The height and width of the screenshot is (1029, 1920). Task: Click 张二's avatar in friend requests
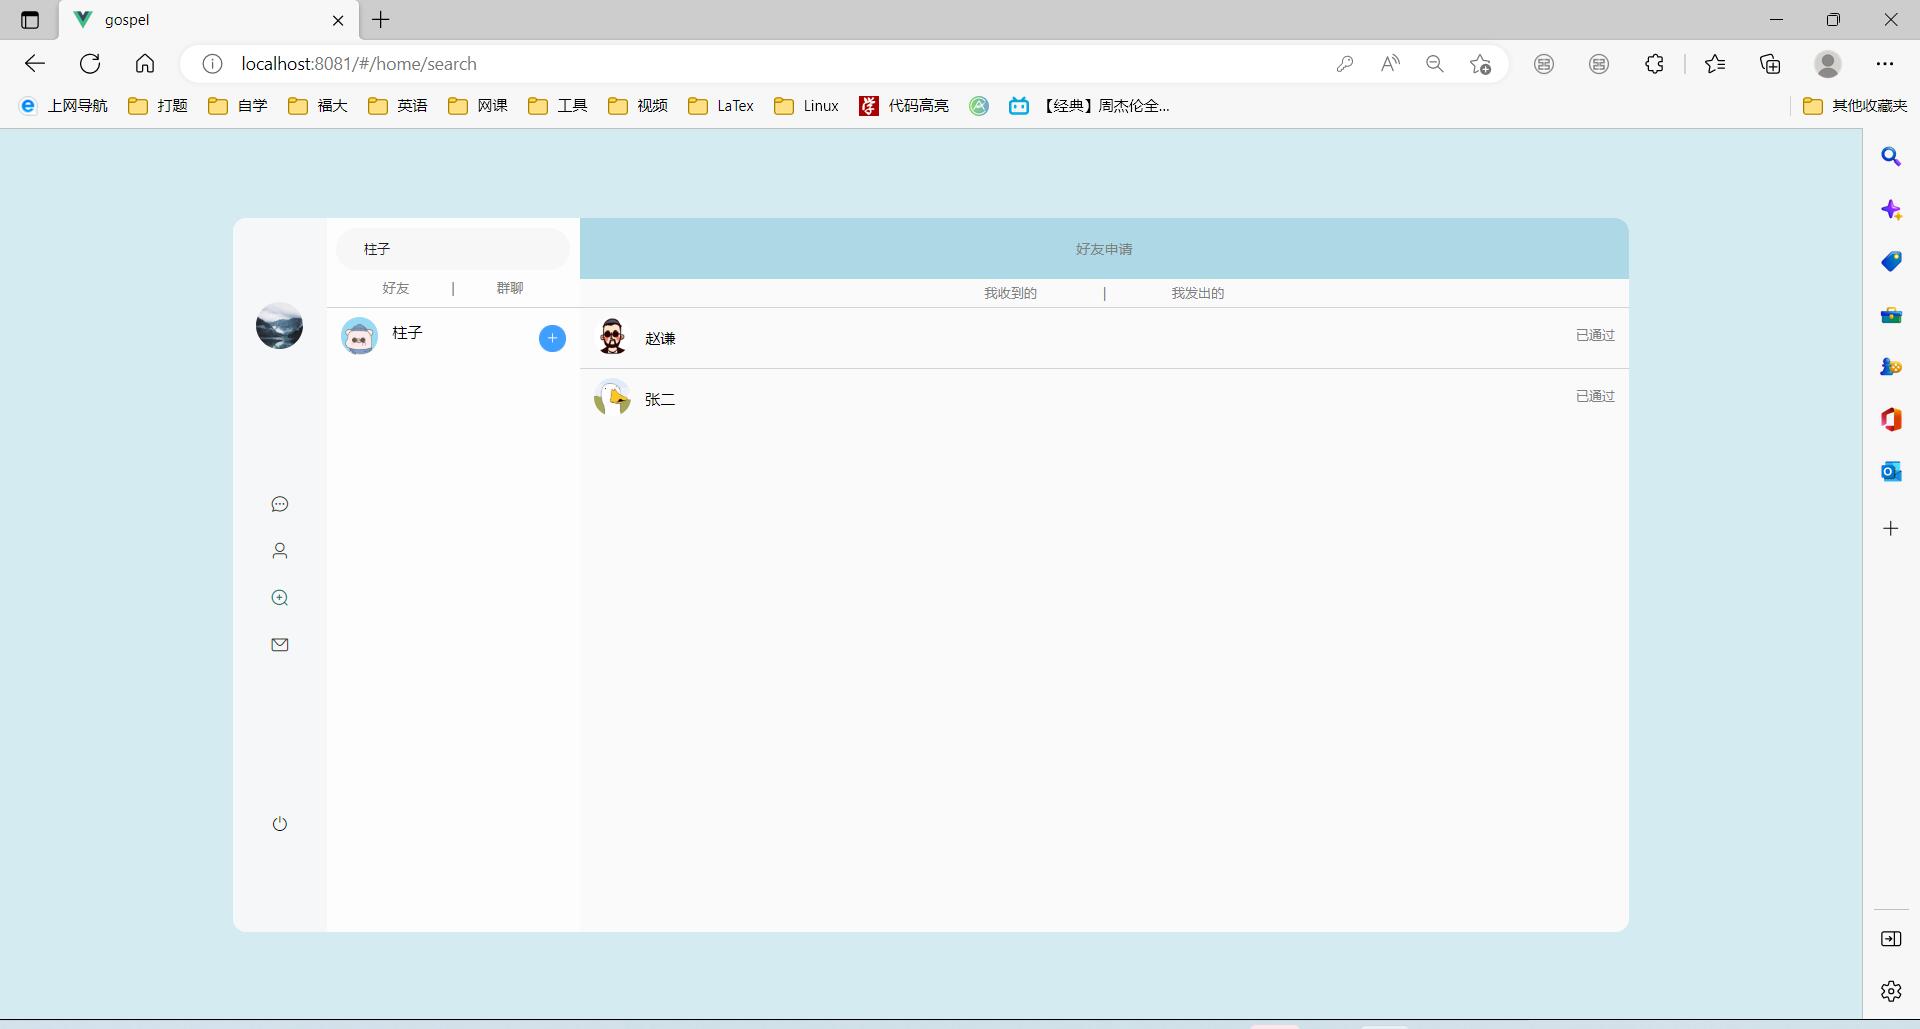coord(612,398)
